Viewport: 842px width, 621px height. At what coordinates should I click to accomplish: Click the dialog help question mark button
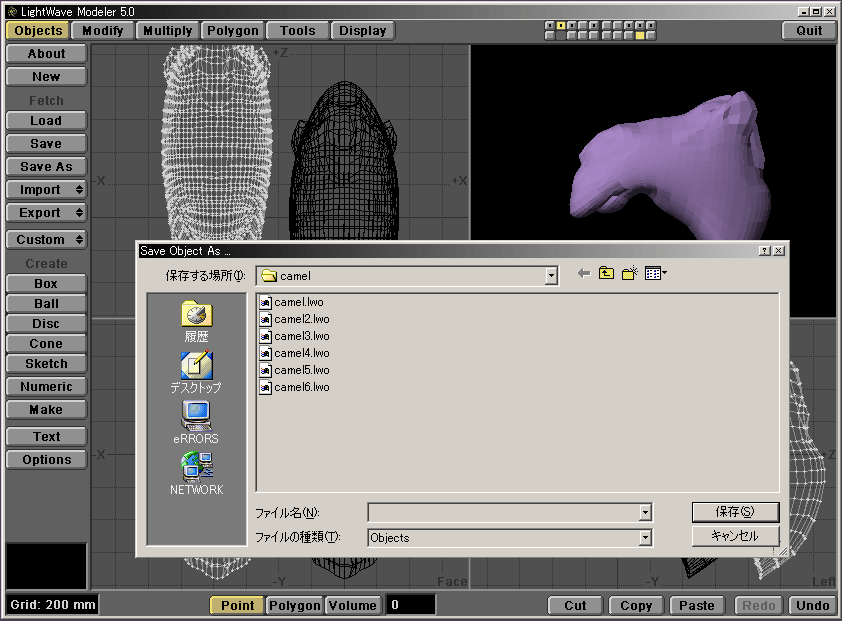click(764, 251)
